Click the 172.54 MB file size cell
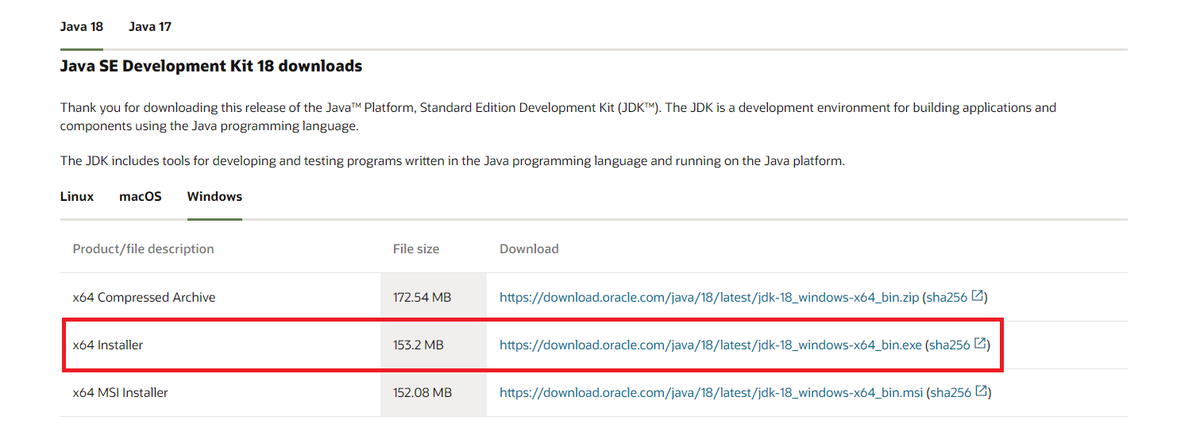 pyautogui.click(x=434, y=297)
